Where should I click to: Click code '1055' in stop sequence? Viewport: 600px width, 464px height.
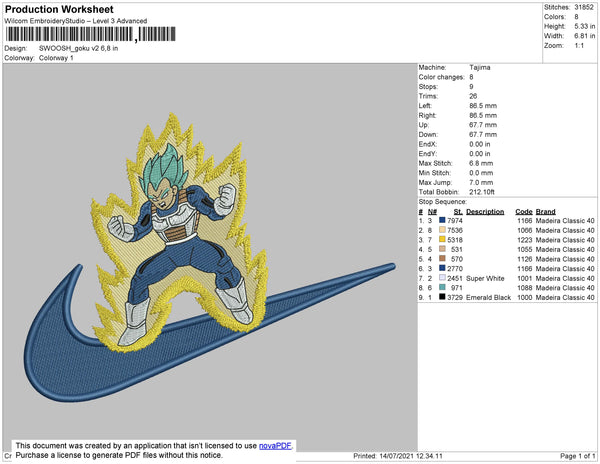(x=525, y=249)
